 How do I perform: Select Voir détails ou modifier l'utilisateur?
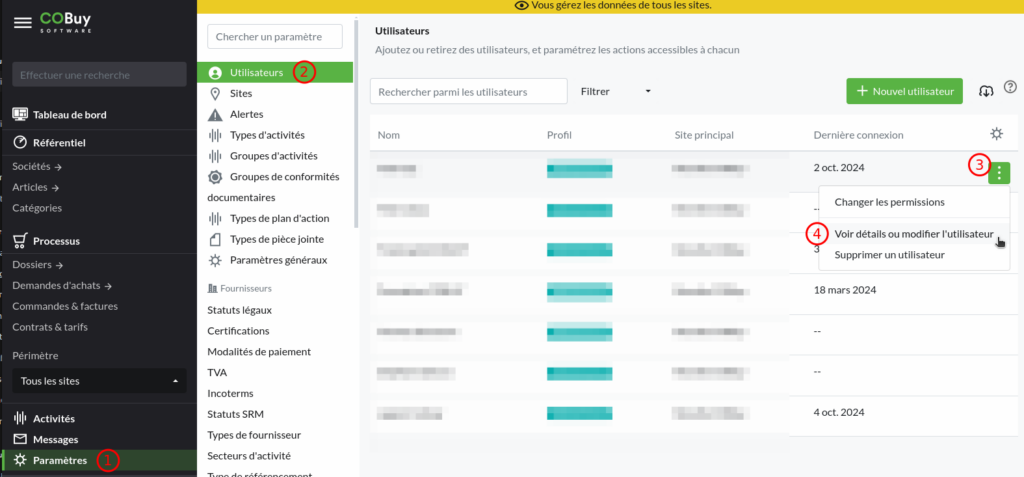[x=913, y=234]
